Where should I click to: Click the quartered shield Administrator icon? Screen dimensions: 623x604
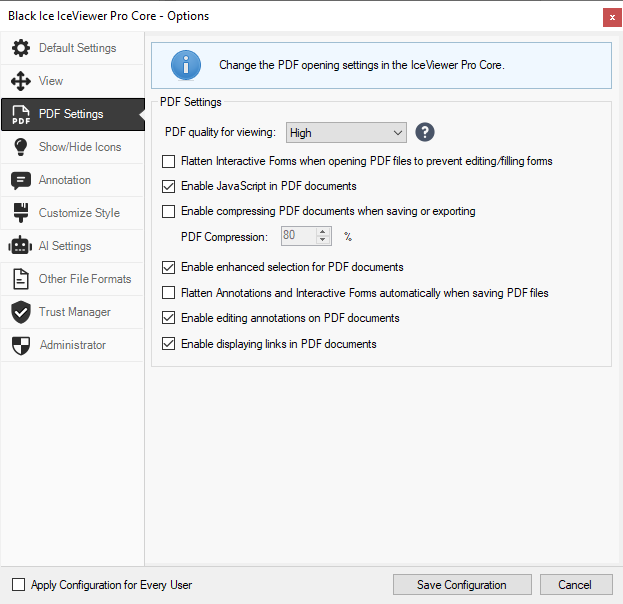click(x=21, y=345)
